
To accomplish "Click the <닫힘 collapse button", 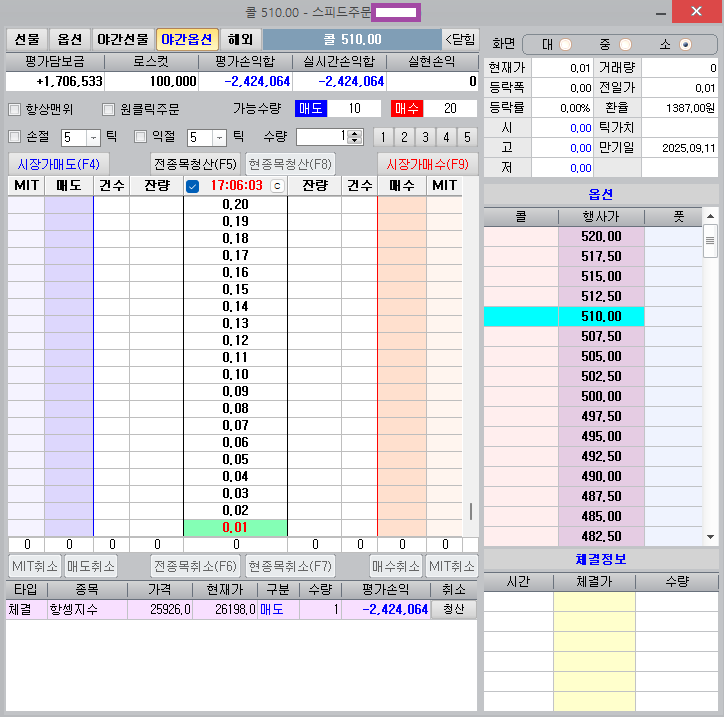I will [x=460, y=39].
